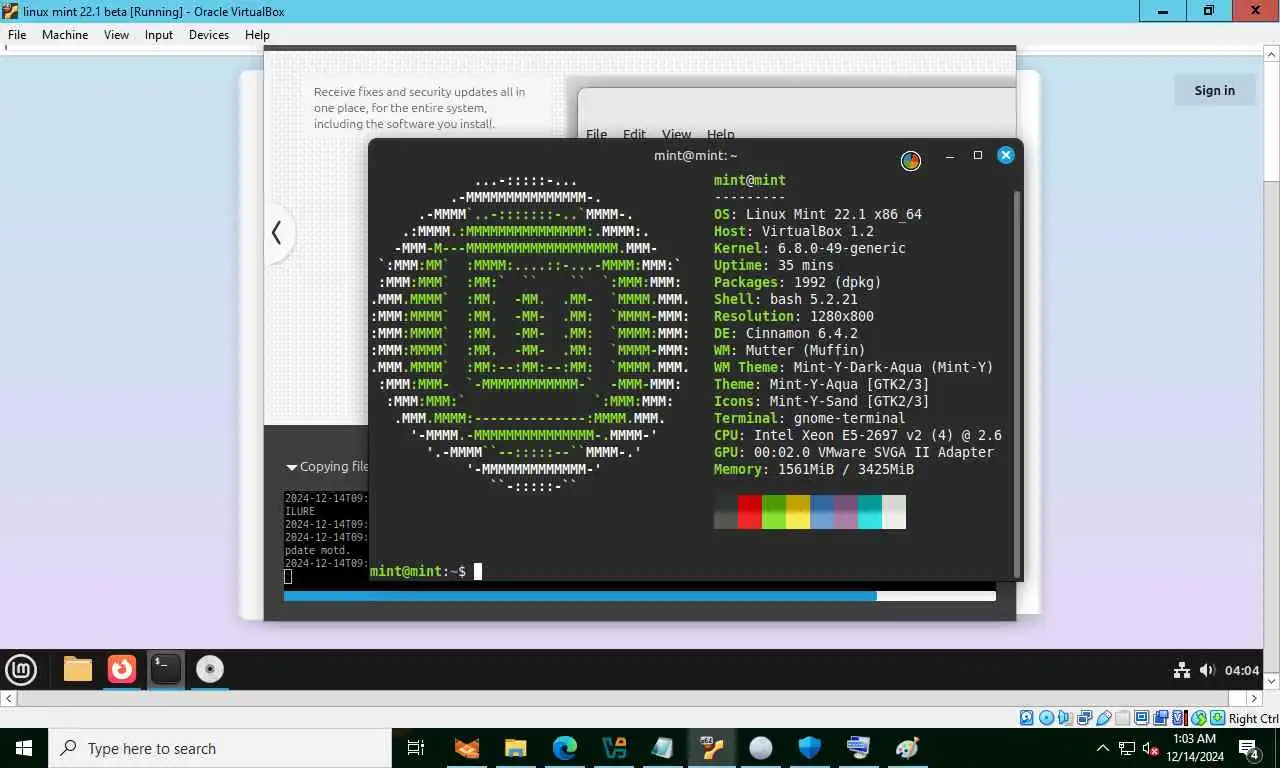
Task: Click VirtualBox network adapters status icon
Action: [x=1084, y=718]
